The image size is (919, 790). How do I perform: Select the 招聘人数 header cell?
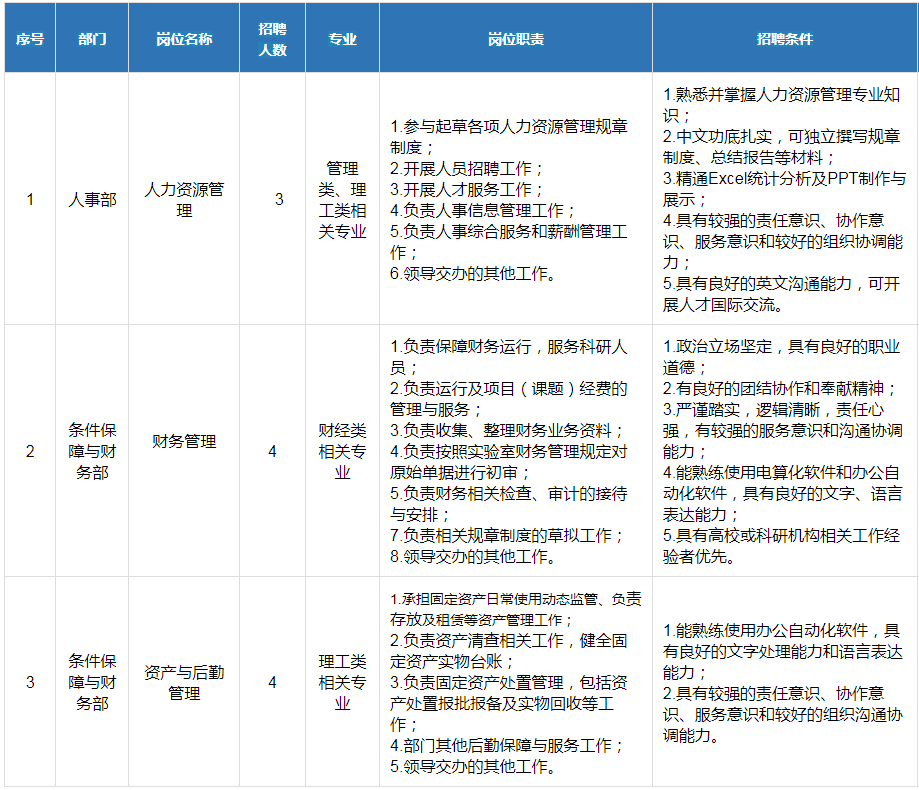pos(273,39)
